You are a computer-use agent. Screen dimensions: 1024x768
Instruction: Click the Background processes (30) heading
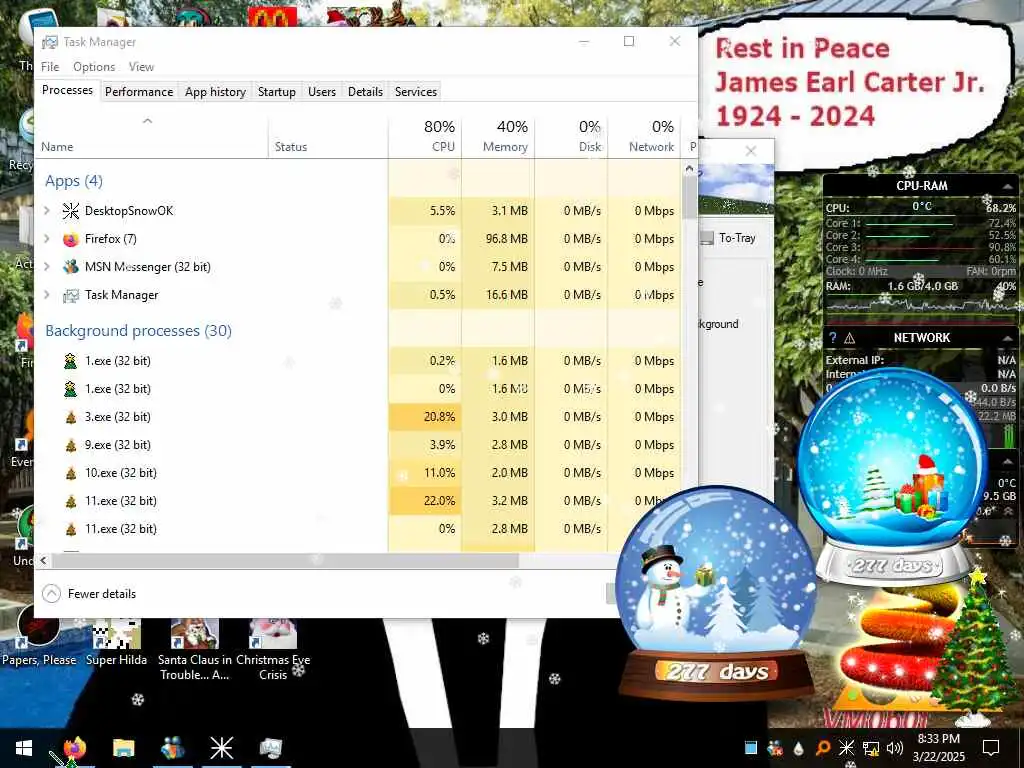coord(138,330)
